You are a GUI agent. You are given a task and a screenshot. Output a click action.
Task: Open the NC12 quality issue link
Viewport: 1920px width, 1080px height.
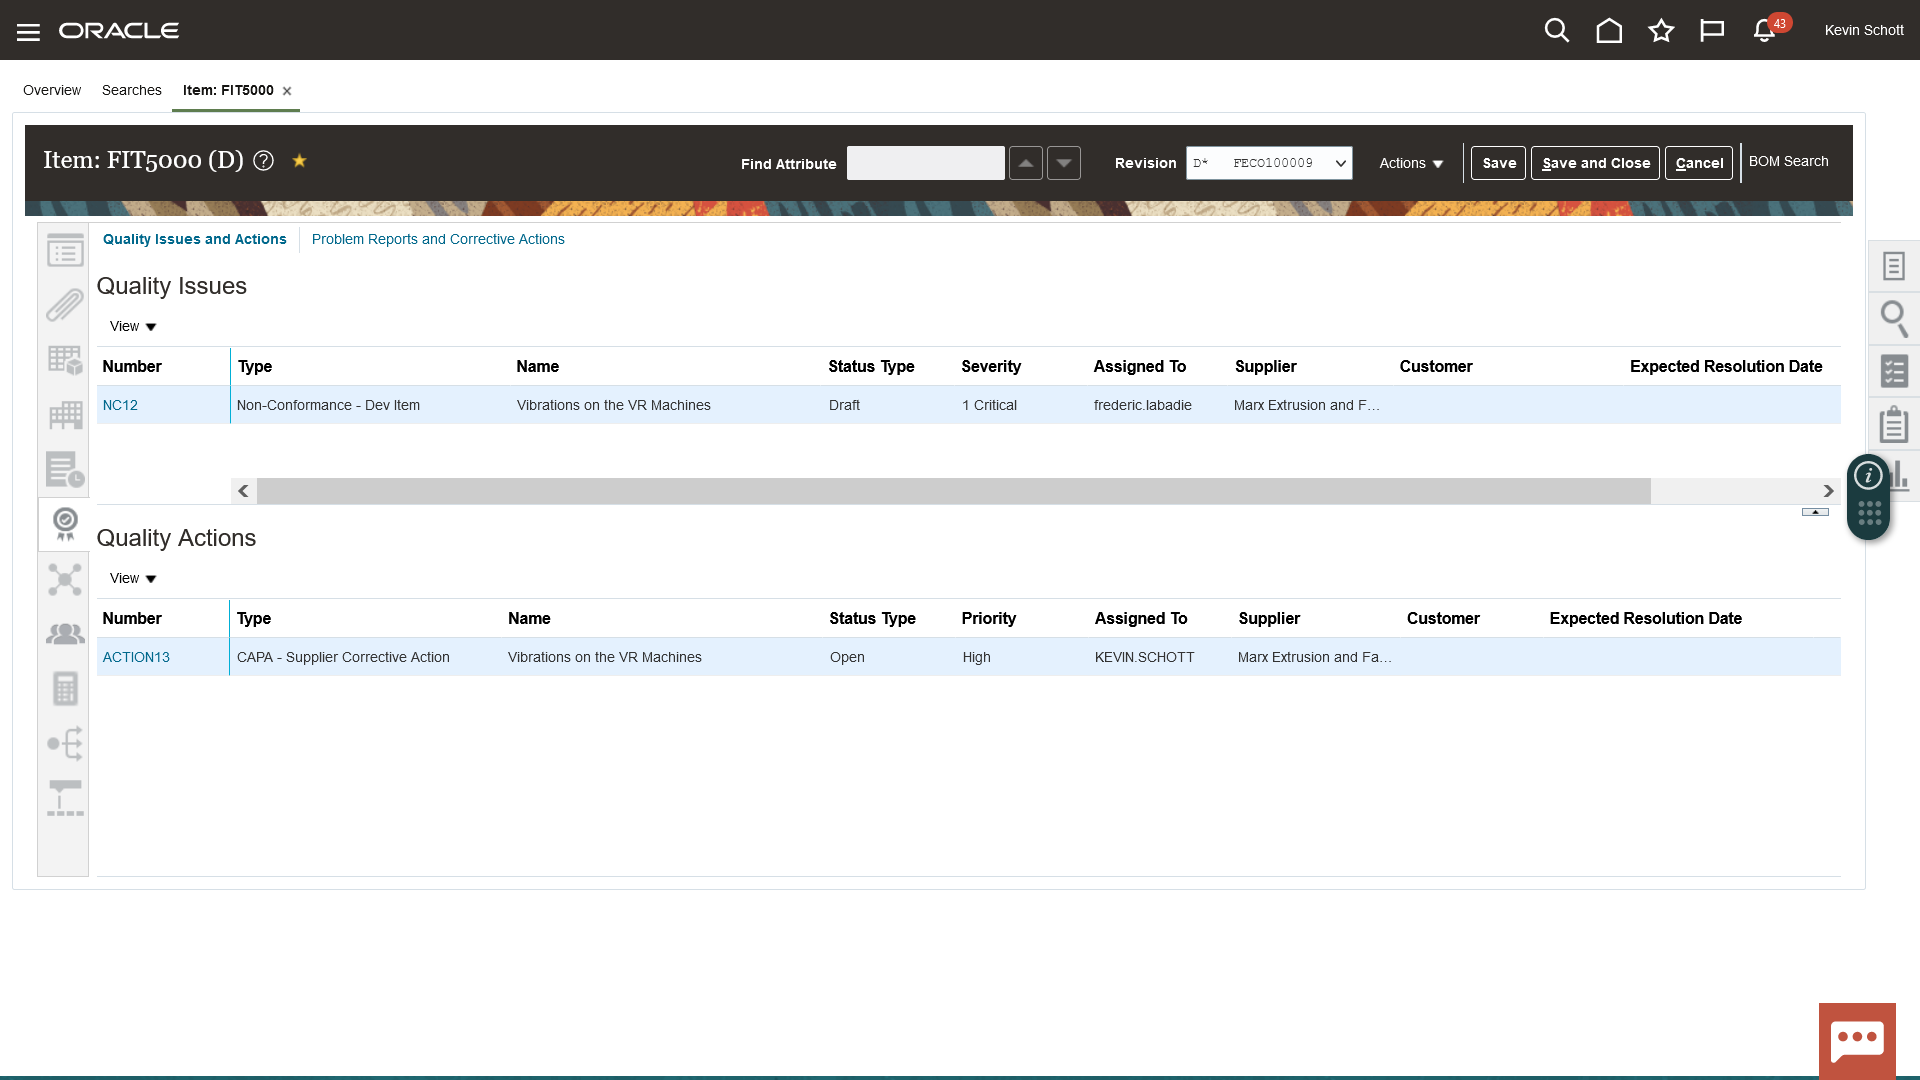(120, 405)
